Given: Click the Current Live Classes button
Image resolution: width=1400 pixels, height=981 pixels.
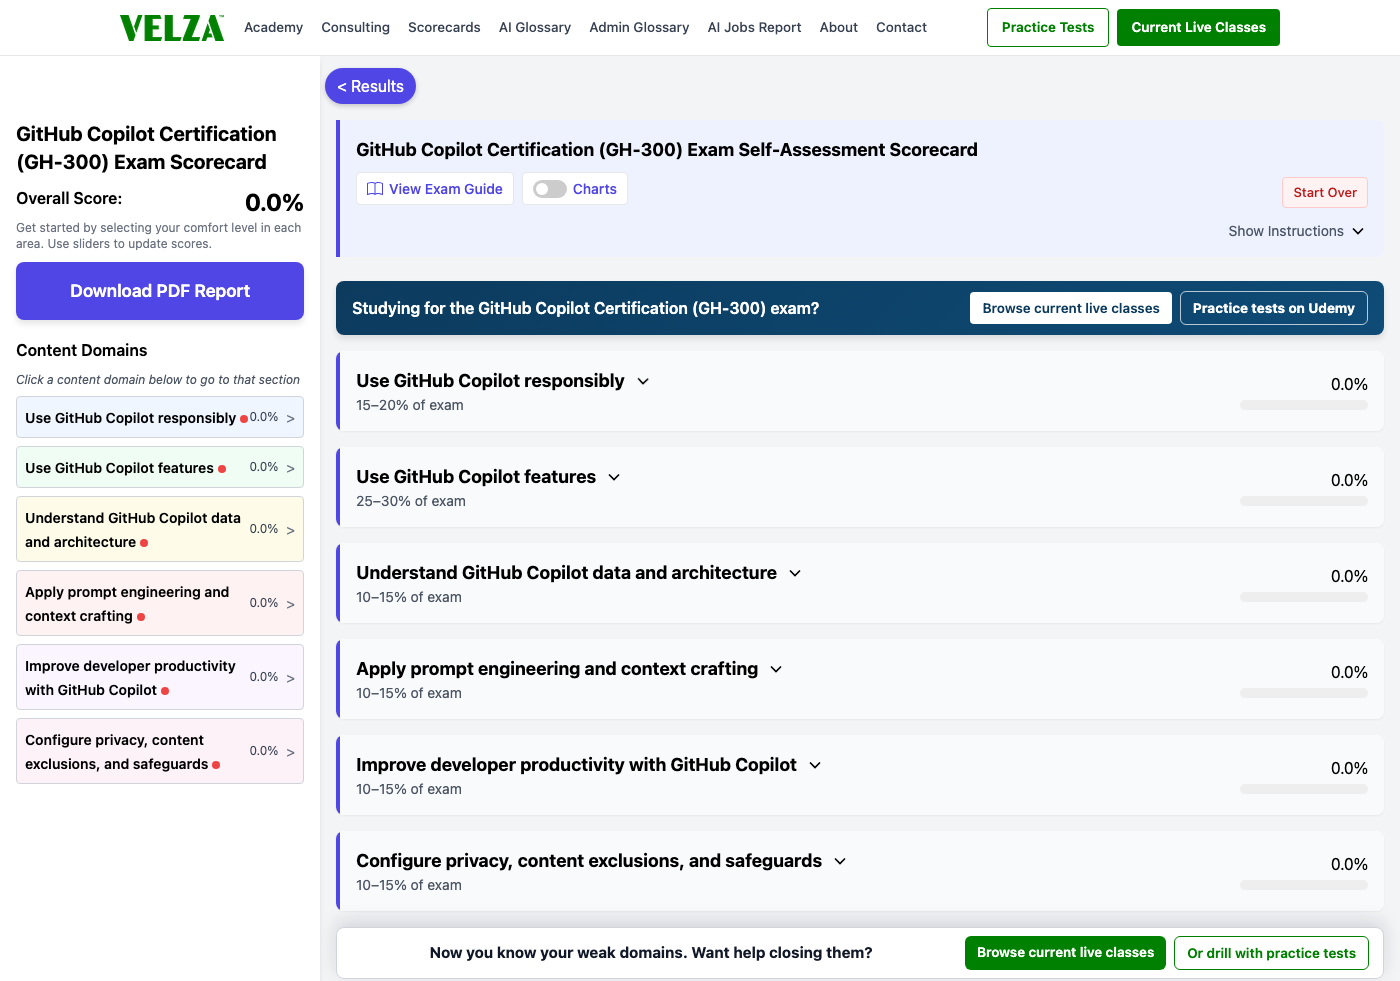Looking at the screenshot, I should (1198, 27).
